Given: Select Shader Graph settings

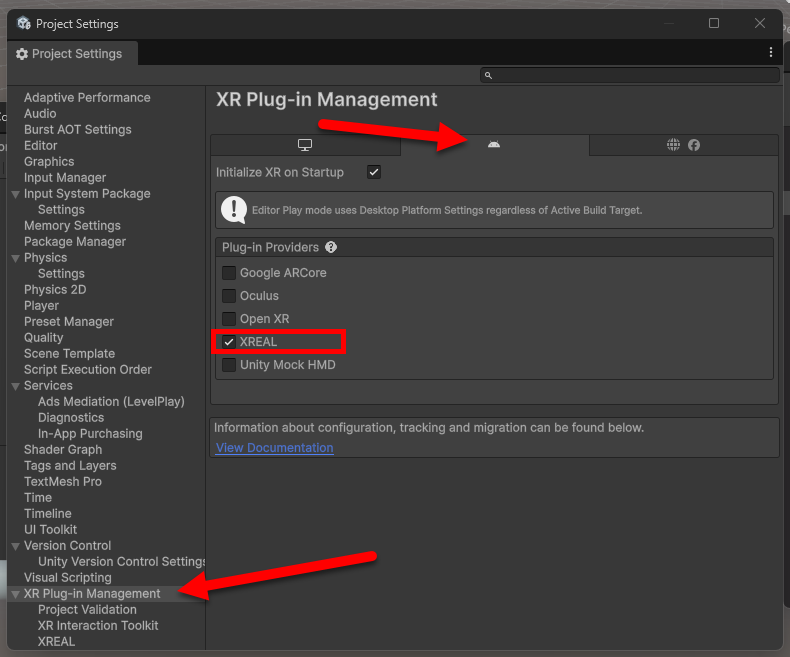Looking at the screenshot, I should click(x=63, y=449).
